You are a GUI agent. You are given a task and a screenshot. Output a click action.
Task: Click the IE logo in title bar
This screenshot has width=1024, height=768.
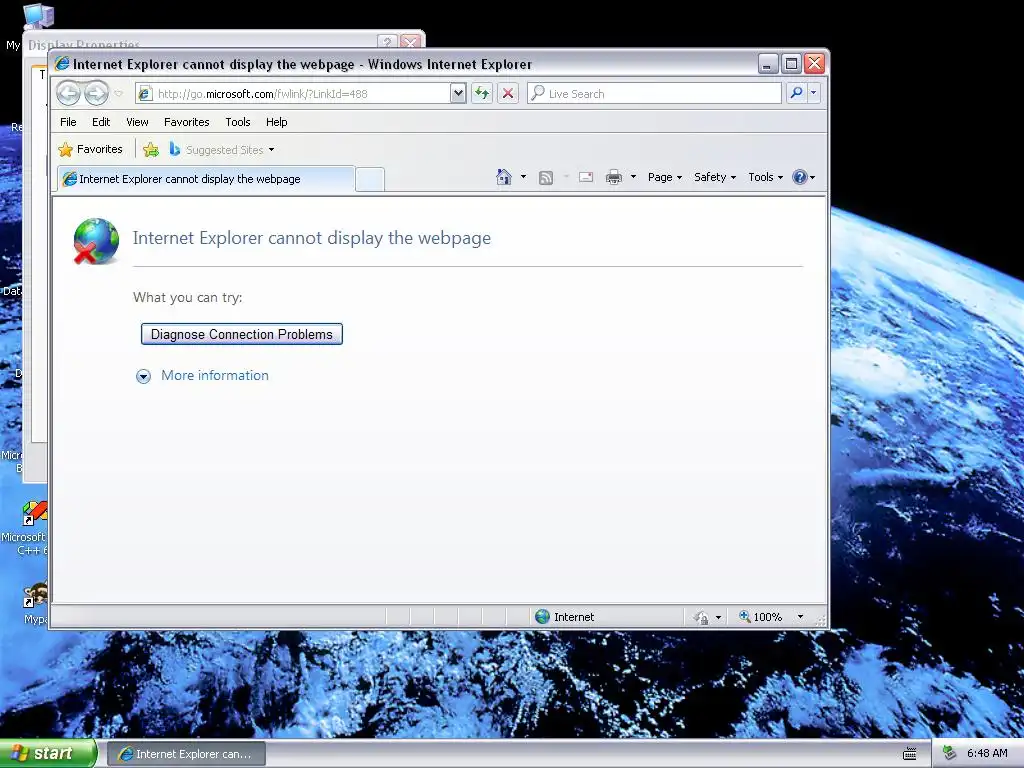point(62,64)
